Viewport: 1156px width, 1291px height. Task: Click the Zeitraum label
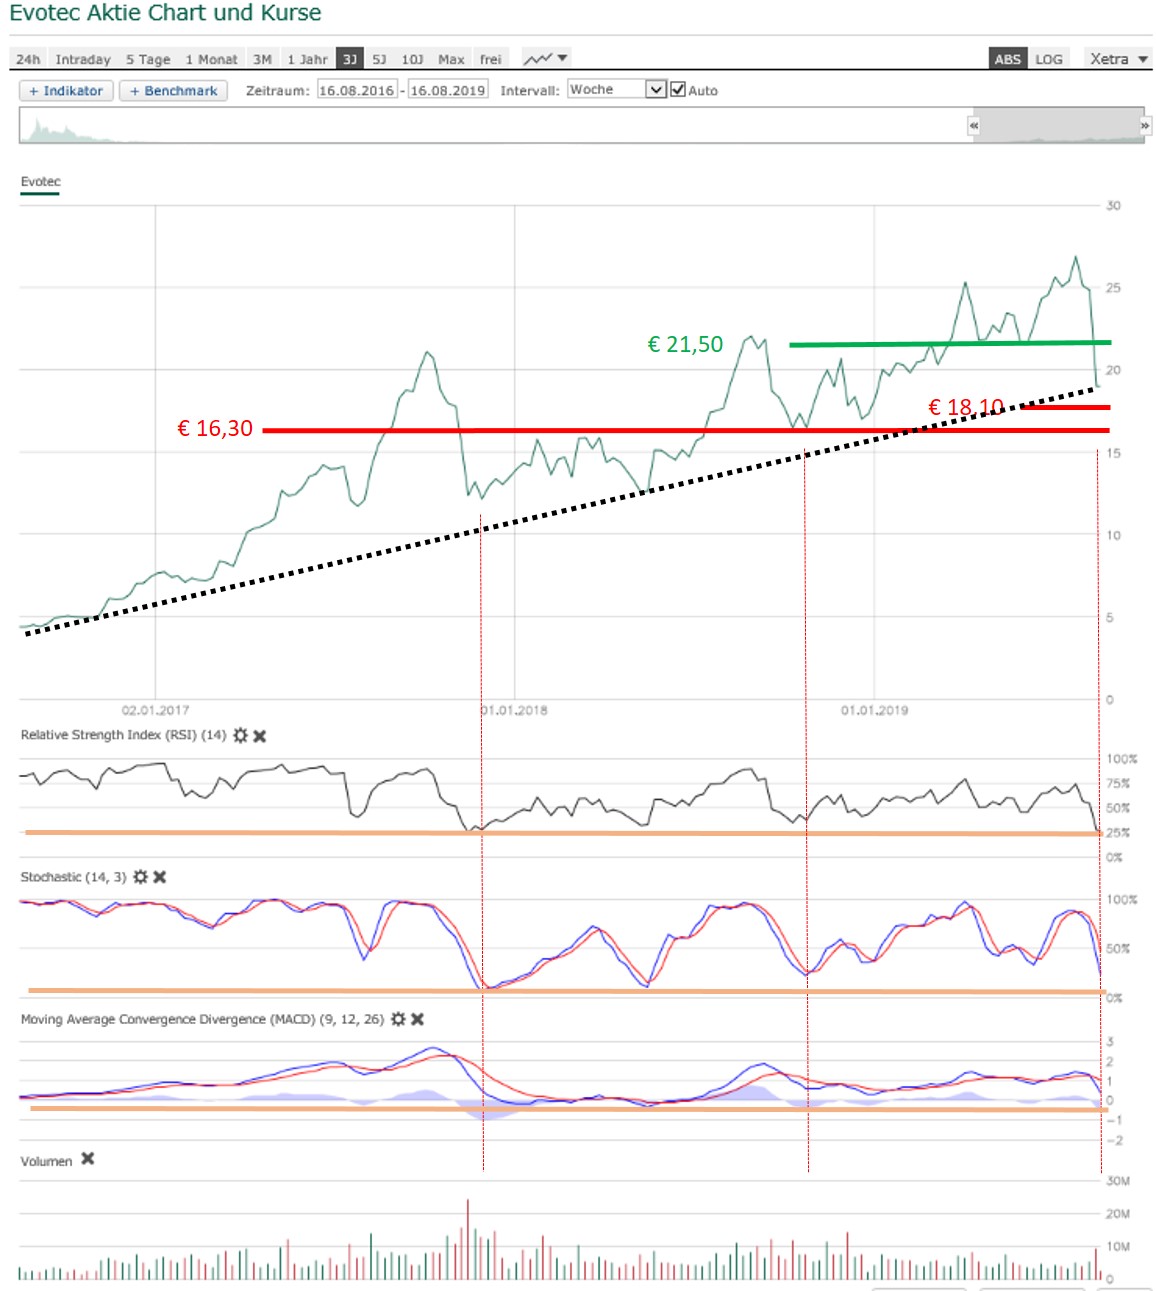tap(278, 91)
